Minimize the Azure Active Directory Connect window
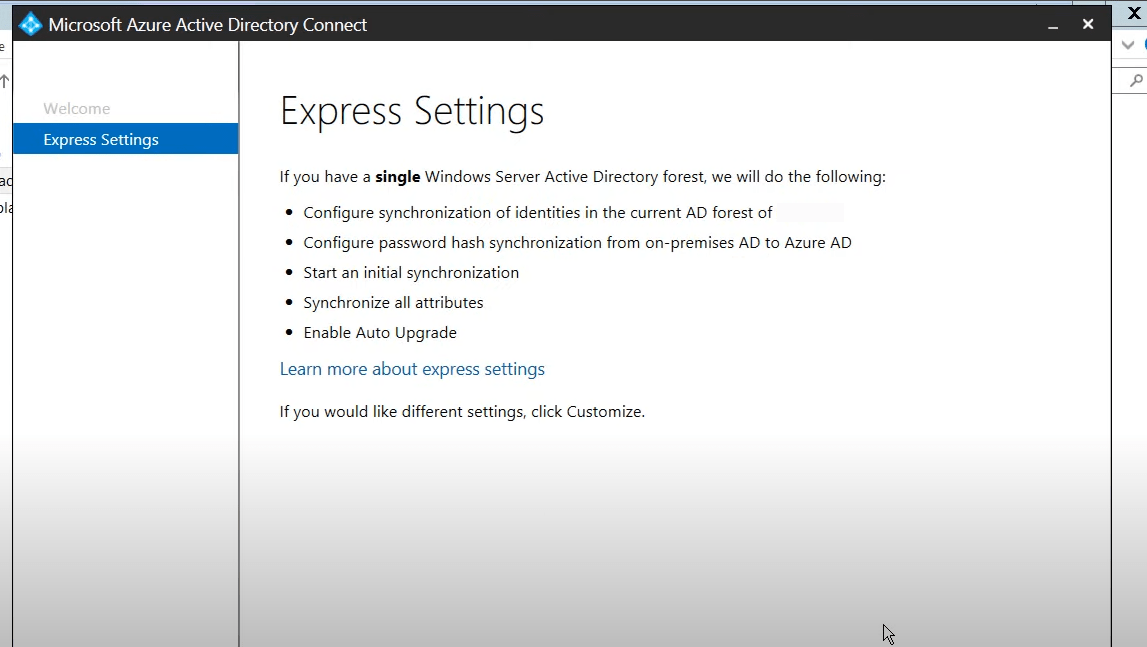1147x647 pixels. pos(1053,25)
